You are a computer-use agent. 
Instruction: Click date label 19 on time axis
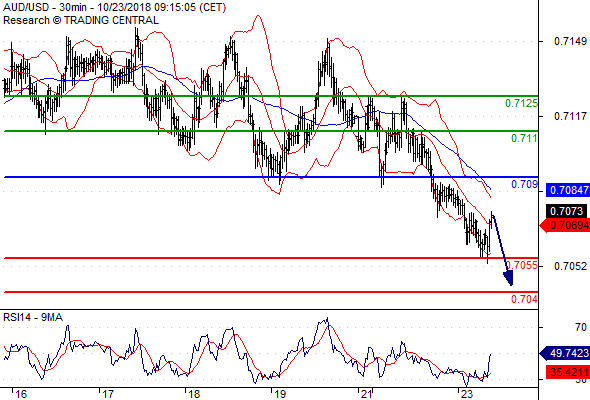(x=280, y=394)
